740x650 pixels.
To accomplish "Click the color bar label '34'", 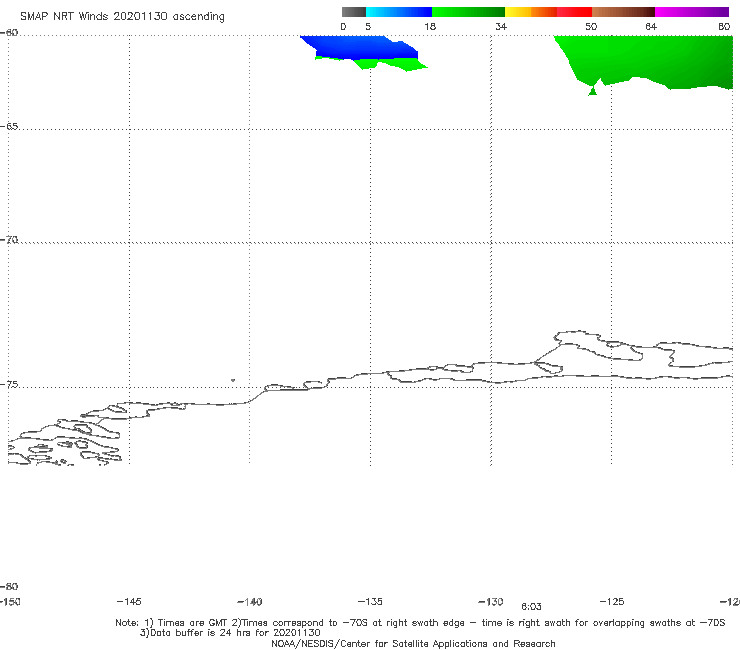I will pyautogui.click(x=501, y=26).
